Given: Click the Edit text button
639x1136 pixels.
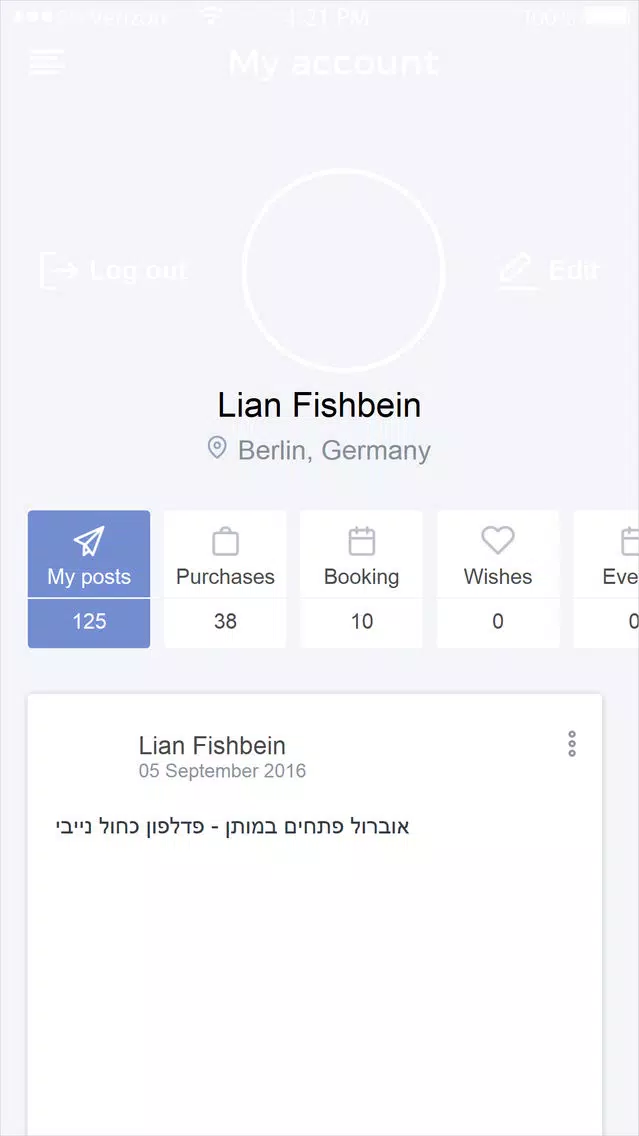Looking at the screenshot, I should coord(574,270).
